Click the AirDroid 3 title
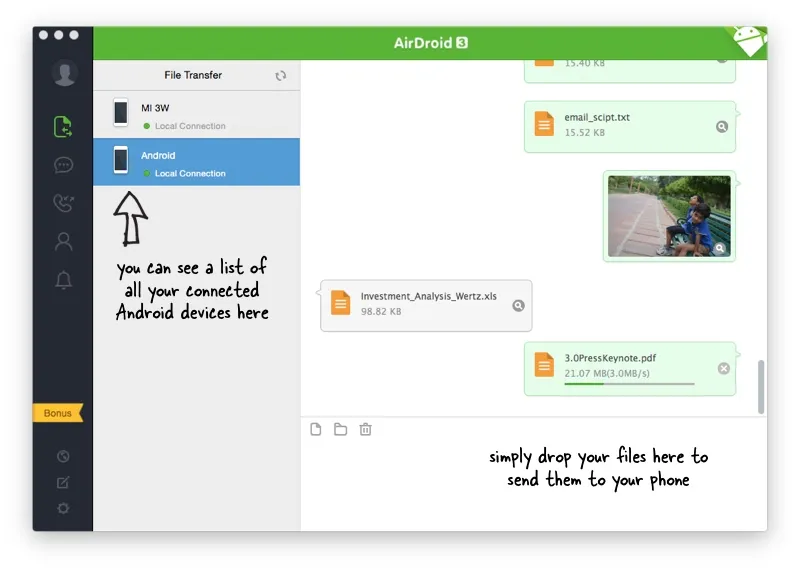Image resolution: width=800 pixels, height=570 pixels. (x=431, y=43)
